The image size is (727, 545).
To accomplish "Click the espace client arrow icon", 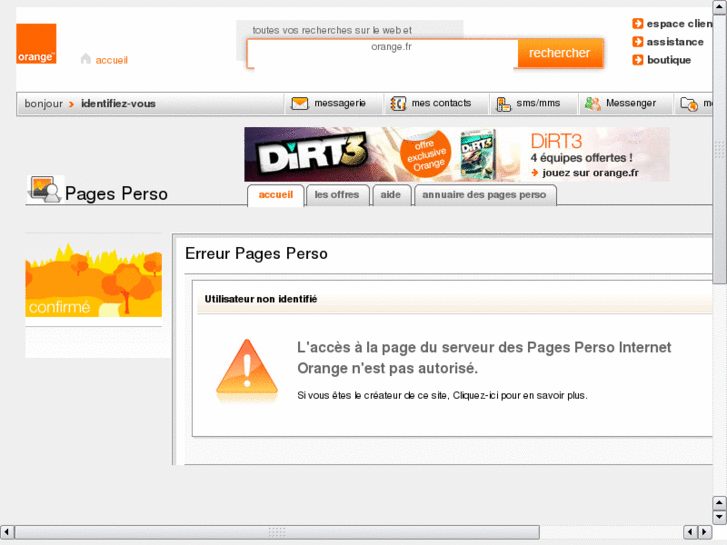I will [x=638, y=23].
